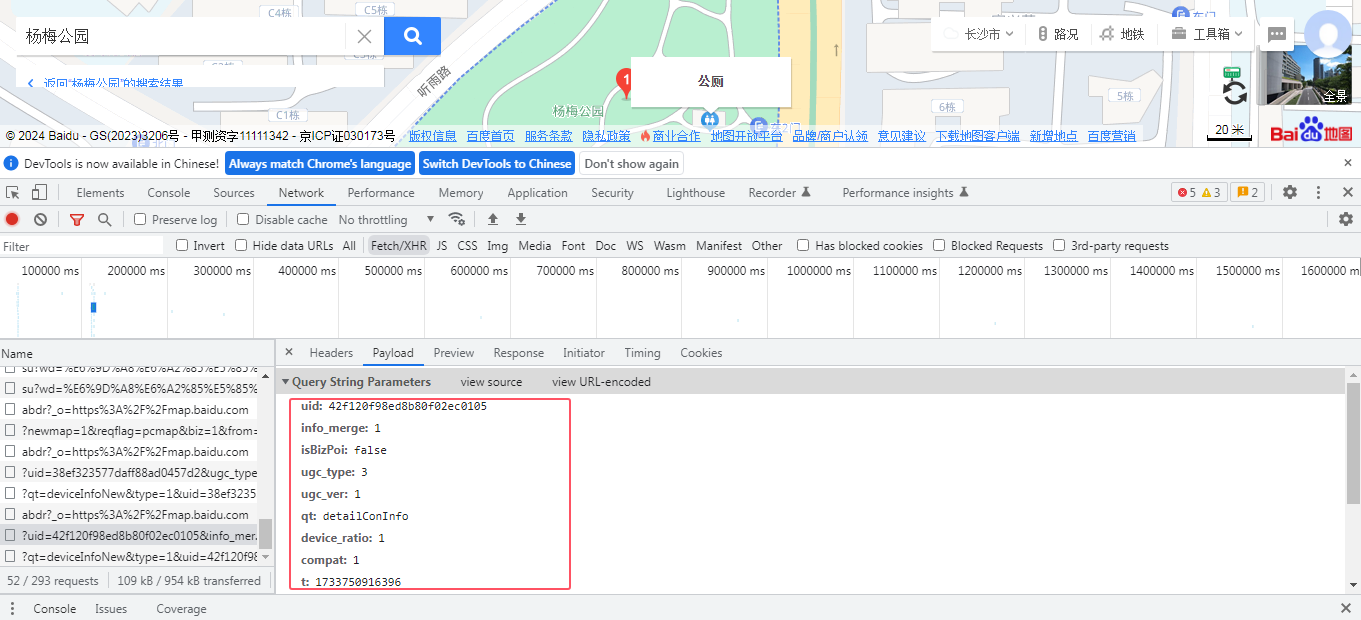Open the Coverage drawer tab
Image resolution: width=1361 pixels, height=620 pixels.
tap(181, 609)
